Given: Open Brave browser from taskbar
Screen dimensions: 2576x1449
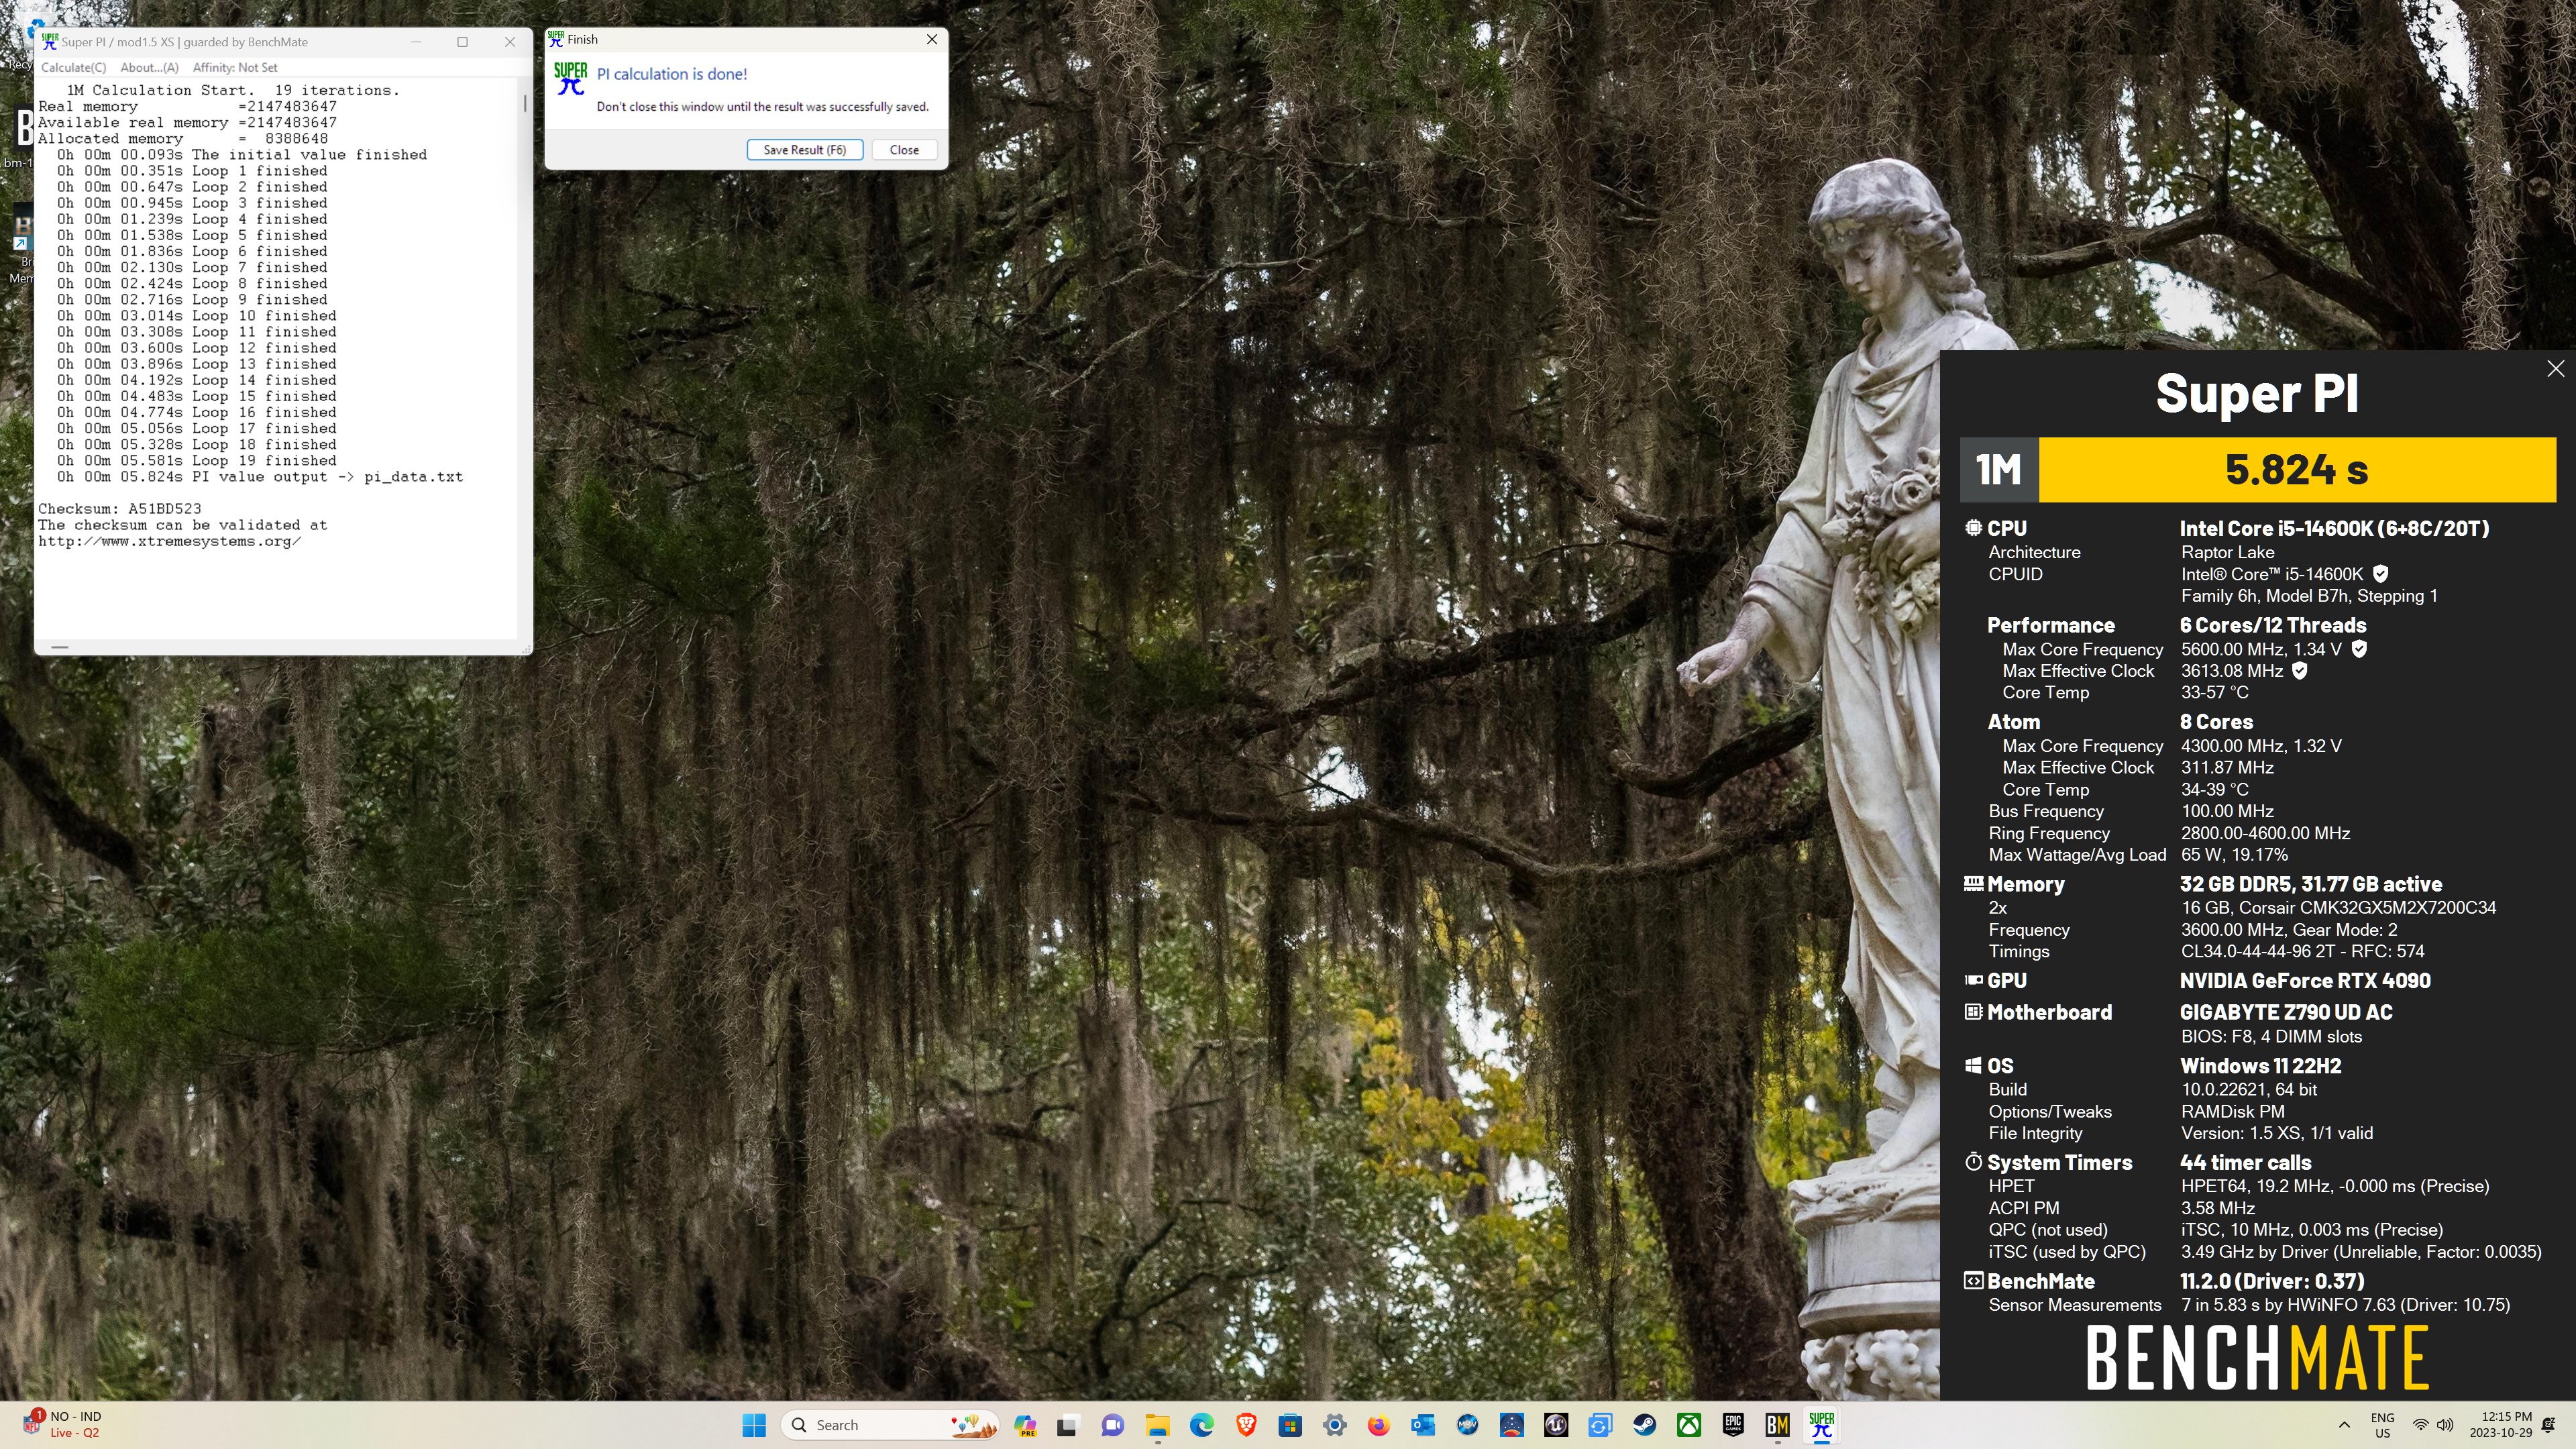Looking at the screenshot, I should coord(1246,1425).
